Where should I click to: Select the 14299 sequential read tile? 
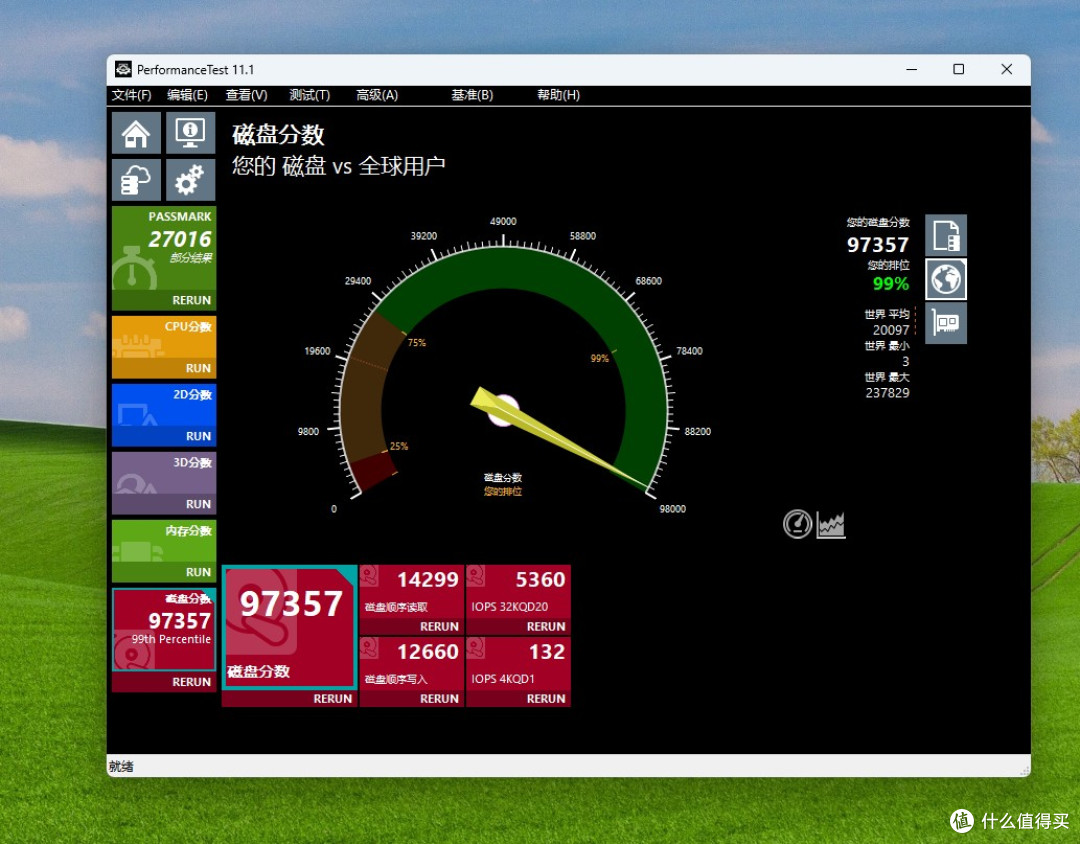[412, 592]
